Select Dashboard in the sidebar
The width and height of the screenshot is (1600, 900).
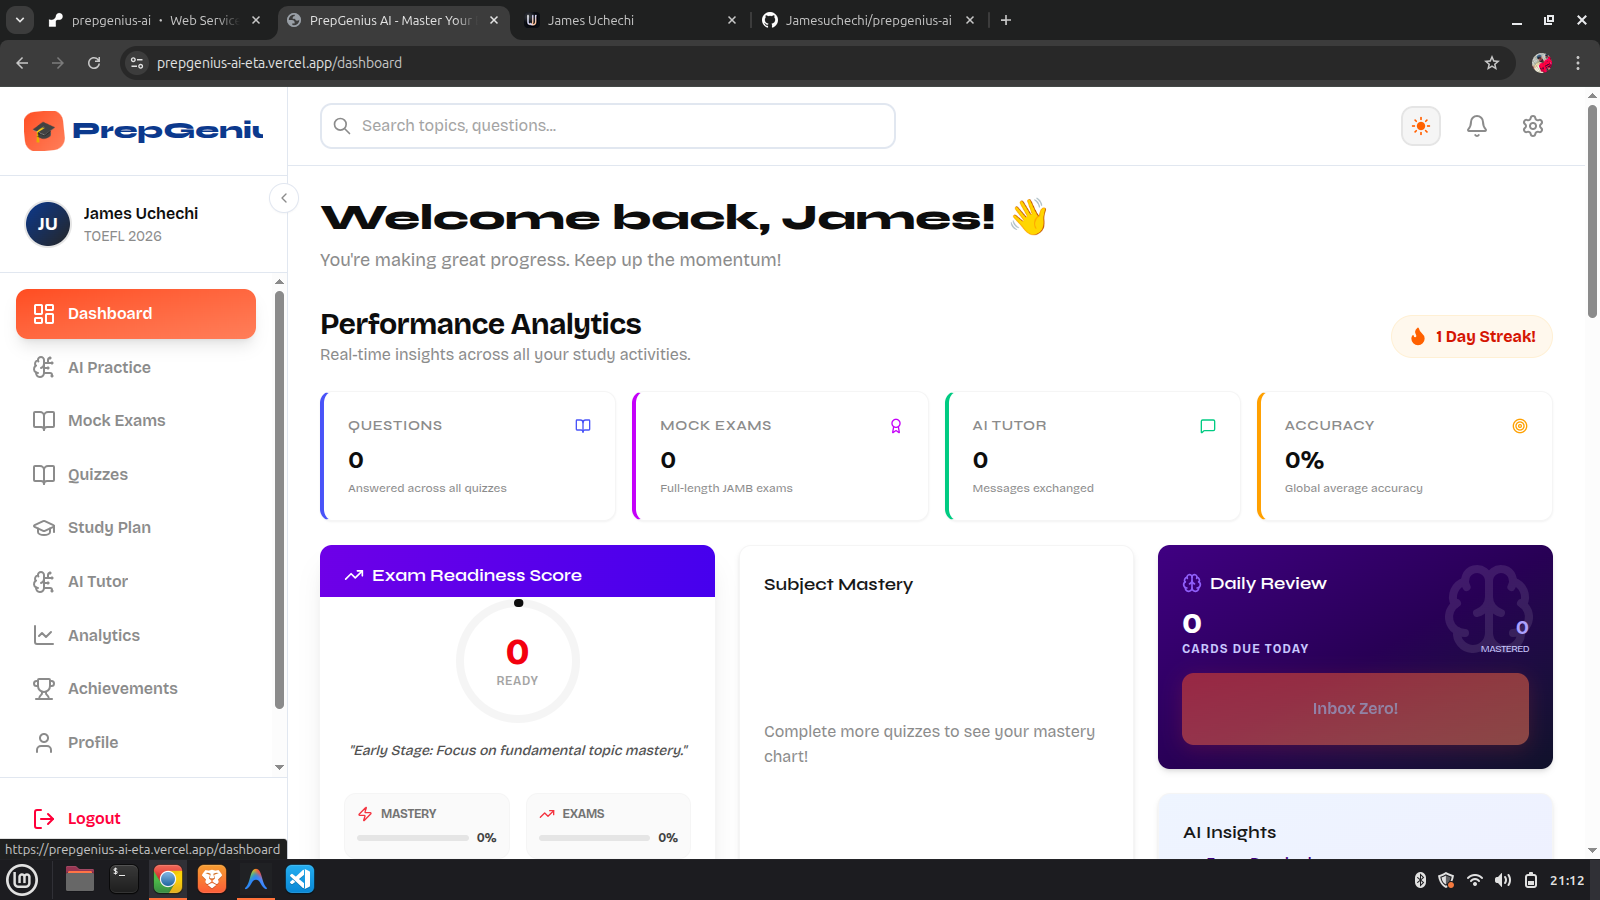[136, 314]
